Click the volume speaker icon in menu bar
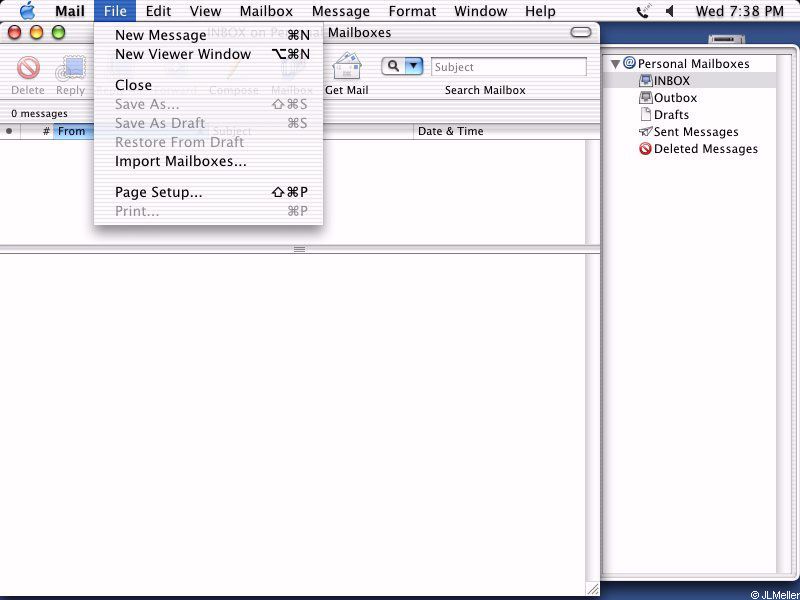Viewport: 800px width, 600px height. (670, 11)
